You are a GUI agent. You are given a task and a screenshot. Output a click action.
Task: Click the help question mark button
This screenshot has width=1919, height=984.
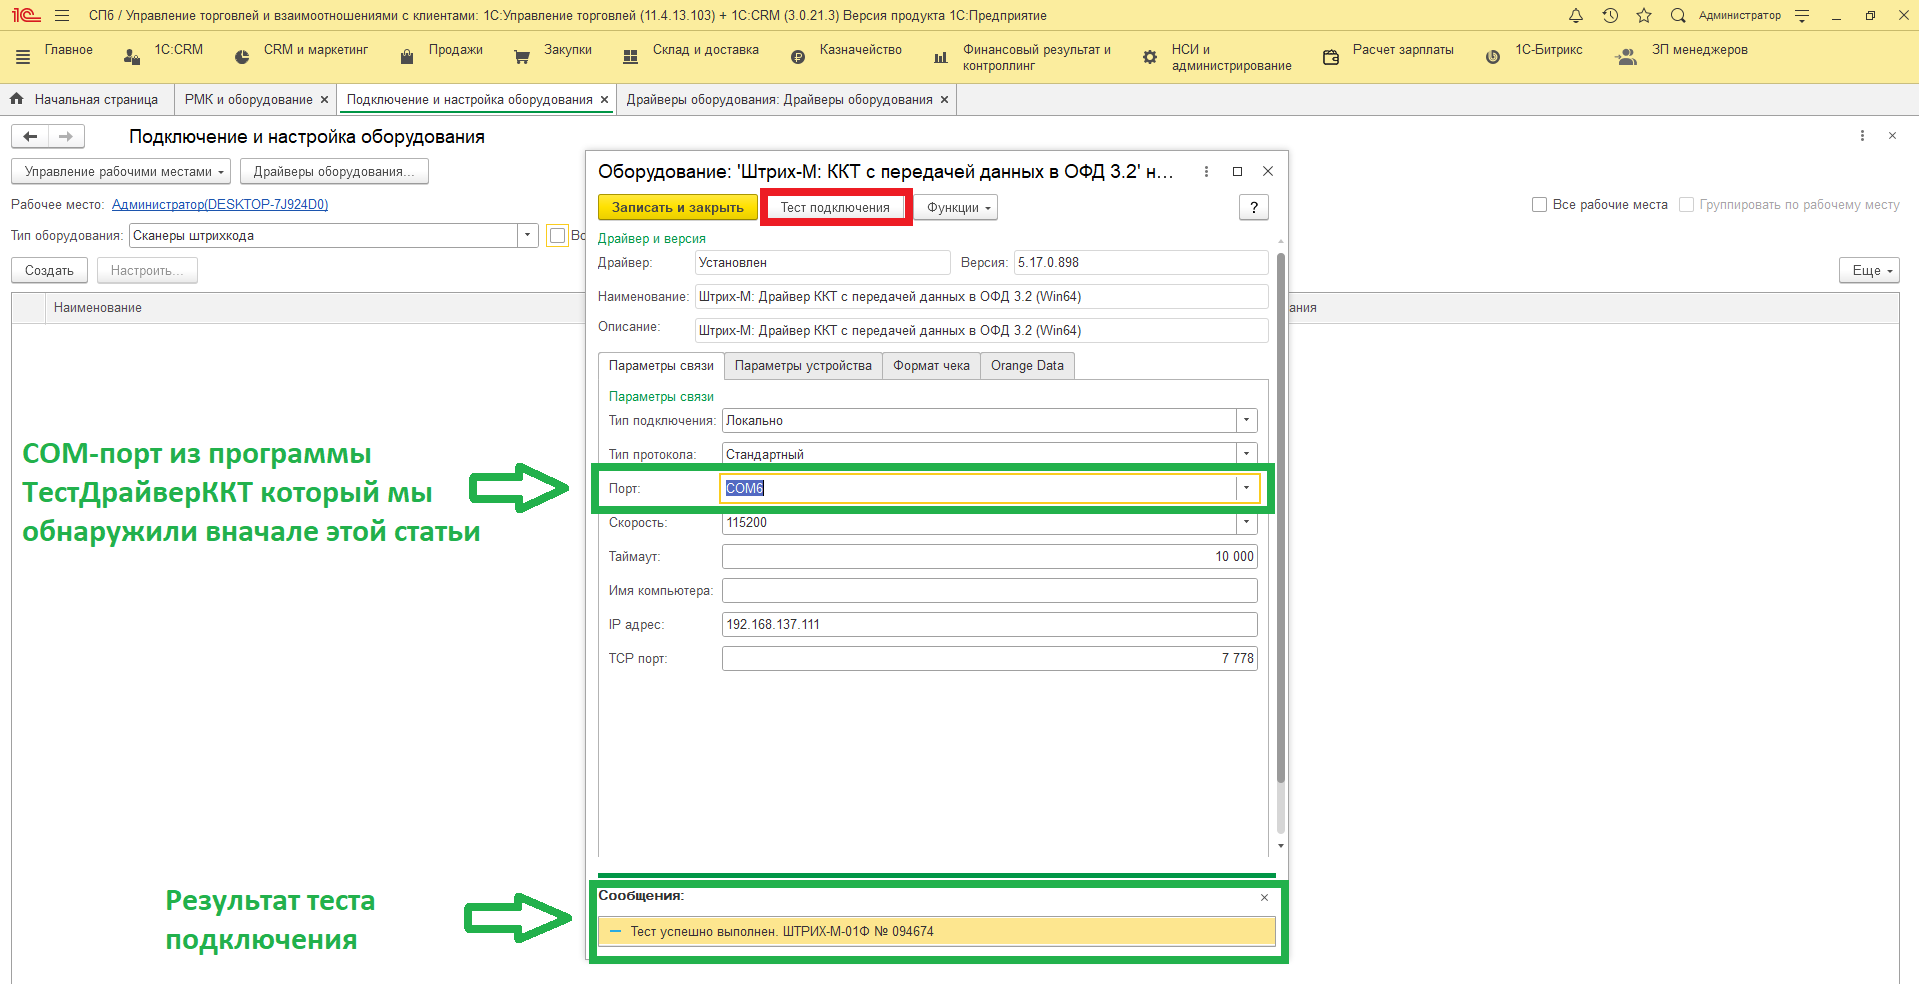1253,207
